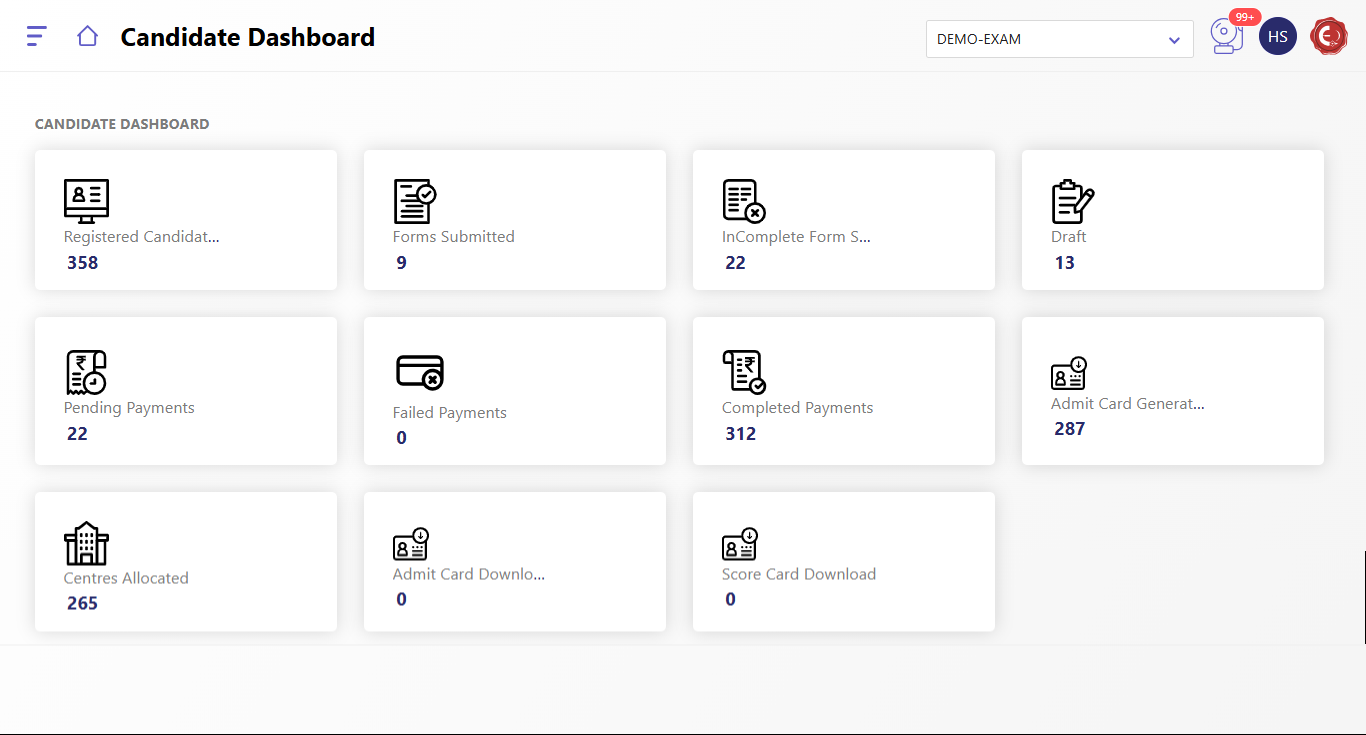Click the Failed Payments card icon
This screenshot has width=1366, height=735.
click(x=419, y=372)
